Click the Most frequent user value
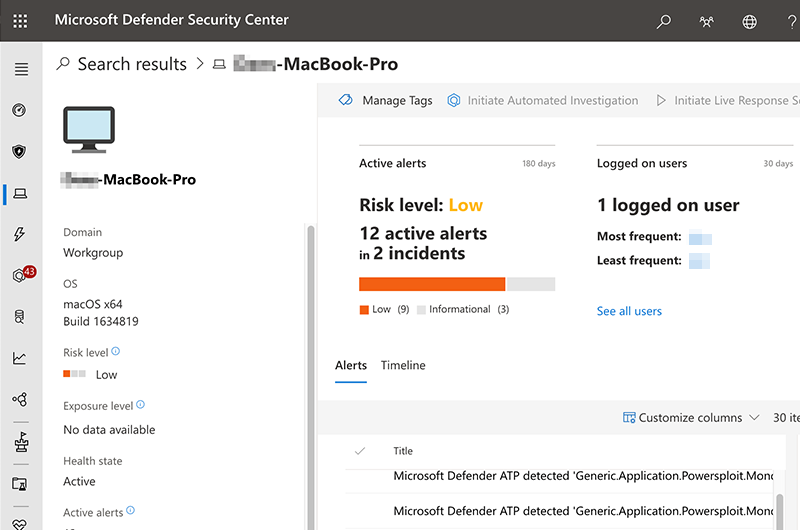Image resolution: width=800 pixels, height=530 pixels. (x=700, y=237)
